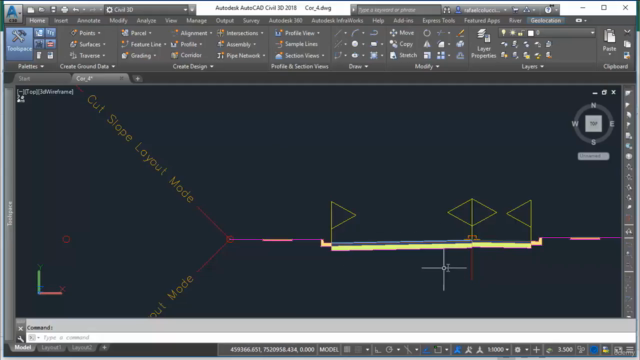Image resolution: width=640 pixels, height=360 pixels.
Task: Click the Undo arrow in quick access toolbar
Action: (76, 9)
